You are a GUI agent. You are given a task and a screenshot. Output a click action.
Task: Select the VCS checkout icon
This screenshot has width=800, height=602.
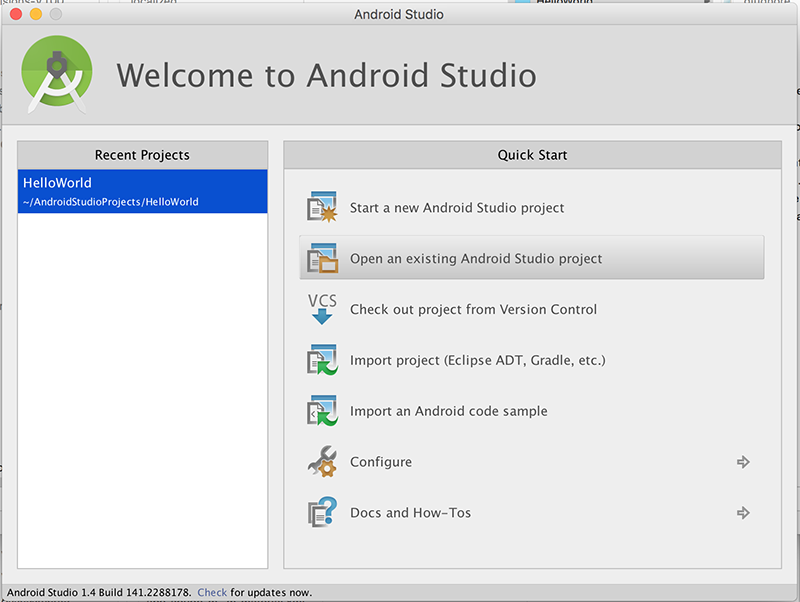click(x=321, y=308)
